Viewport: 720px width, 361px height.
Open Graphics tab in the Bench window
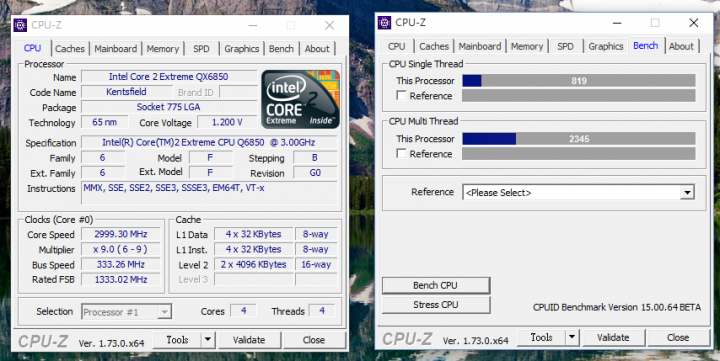tap(606, 46)
